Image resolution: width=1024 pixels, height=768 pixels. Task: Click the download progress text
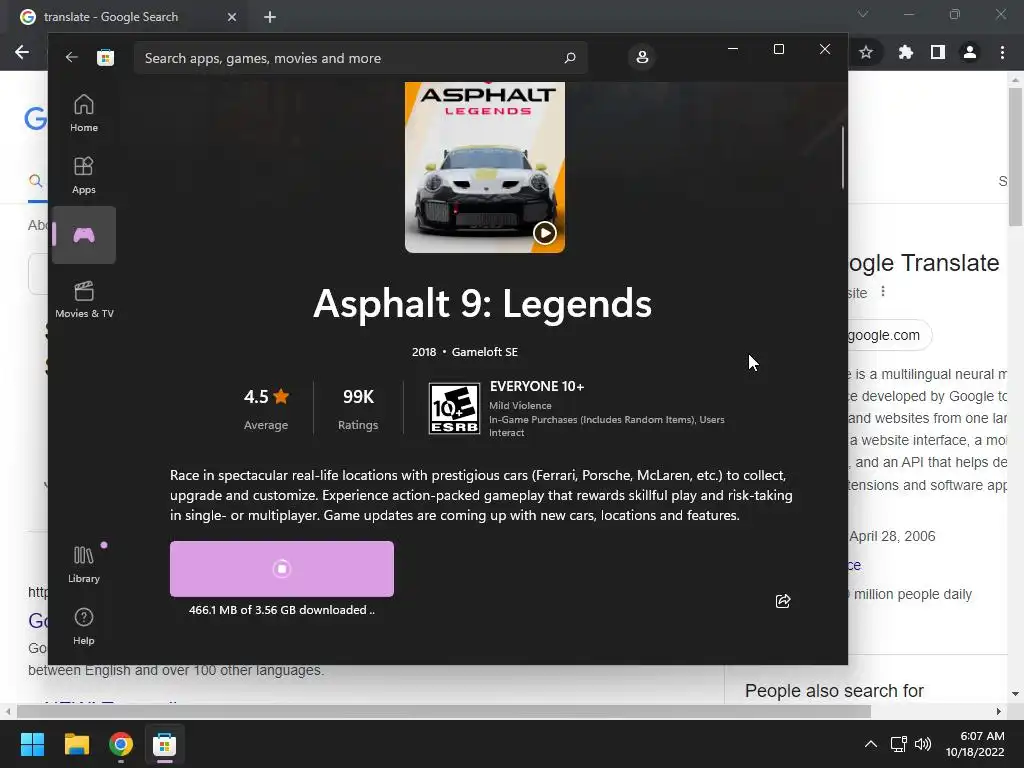tap(281, 610)
